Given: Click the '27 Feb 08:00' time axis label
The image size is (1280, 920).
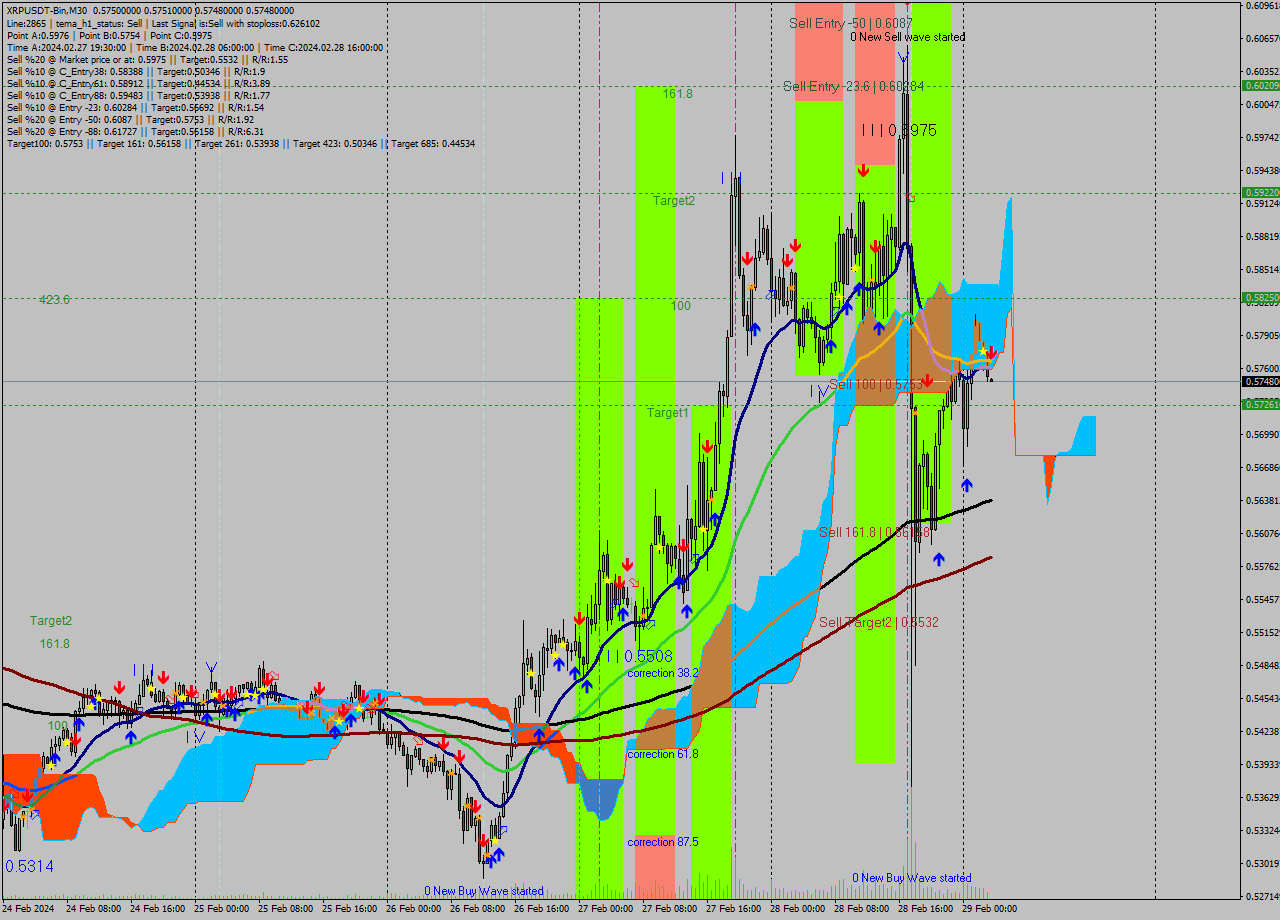Looking at the screenshot, I should click(669, 909).
